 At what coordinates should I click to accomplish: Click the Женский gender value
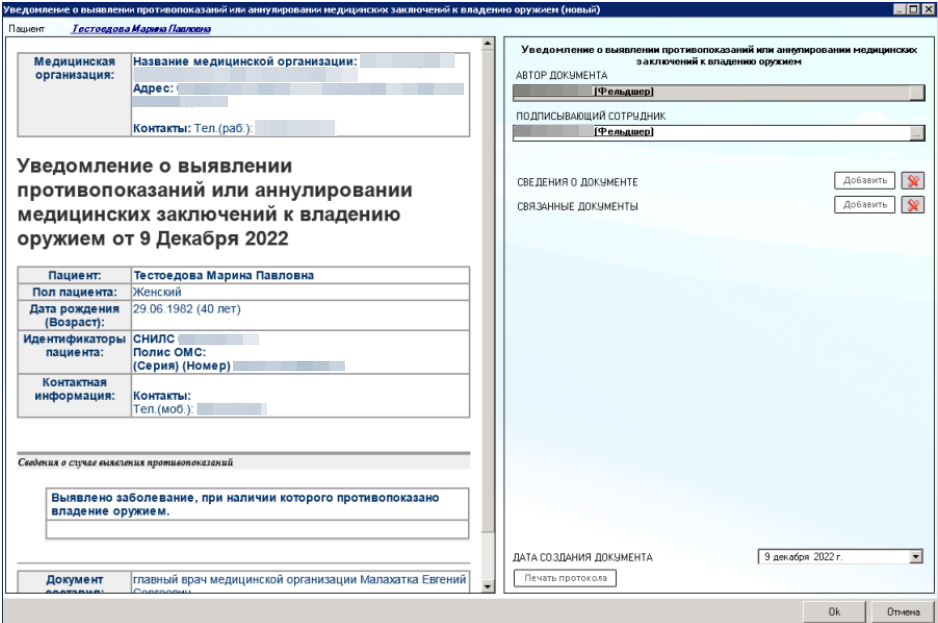pyautogui.click(x=157, y=292)
